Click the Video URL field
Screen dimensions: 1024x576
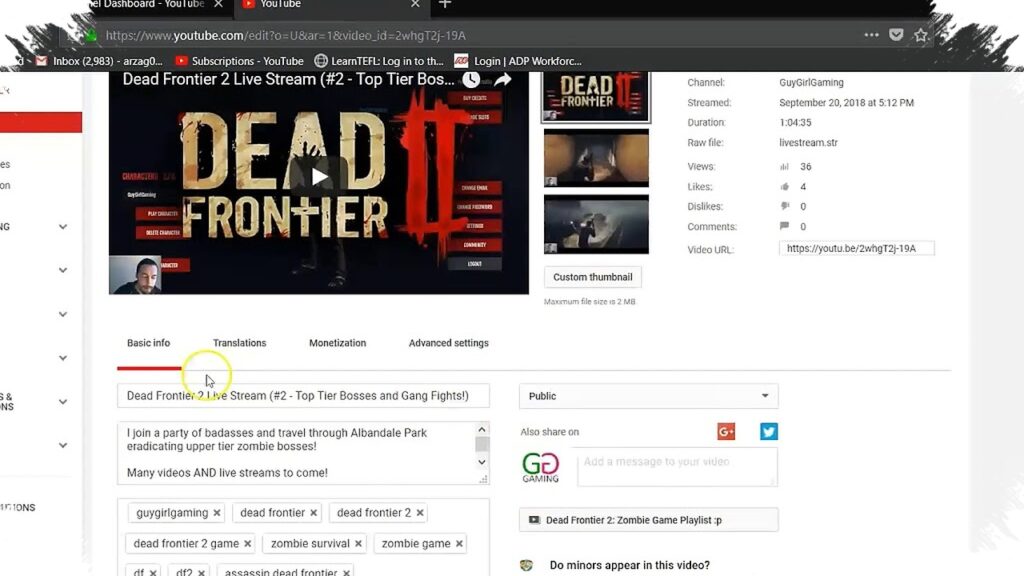pyautogui.click(x=856, y=248)
